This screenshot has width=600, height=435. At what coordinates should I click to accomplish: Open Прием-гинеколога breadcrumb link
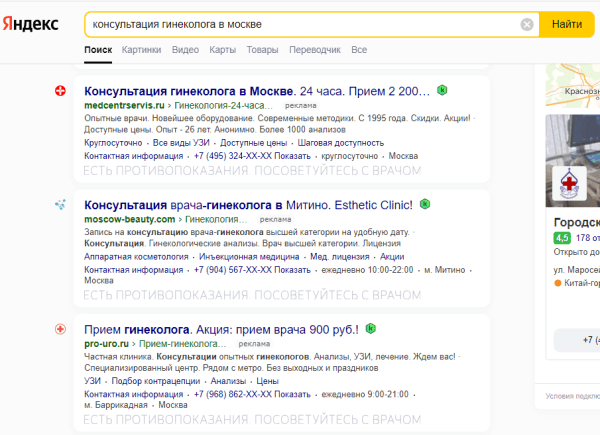182,344
